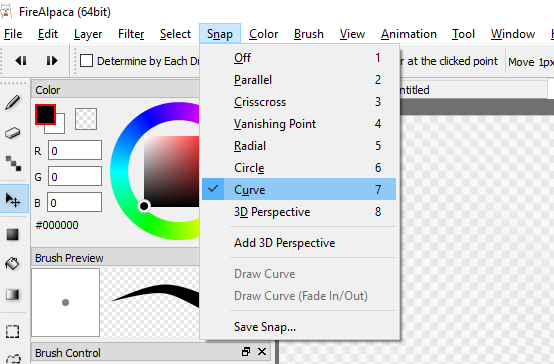Click the #000000 hex value
Image resolution: width=554 pixels, height=364 pixels.
[x=57, y=225]
